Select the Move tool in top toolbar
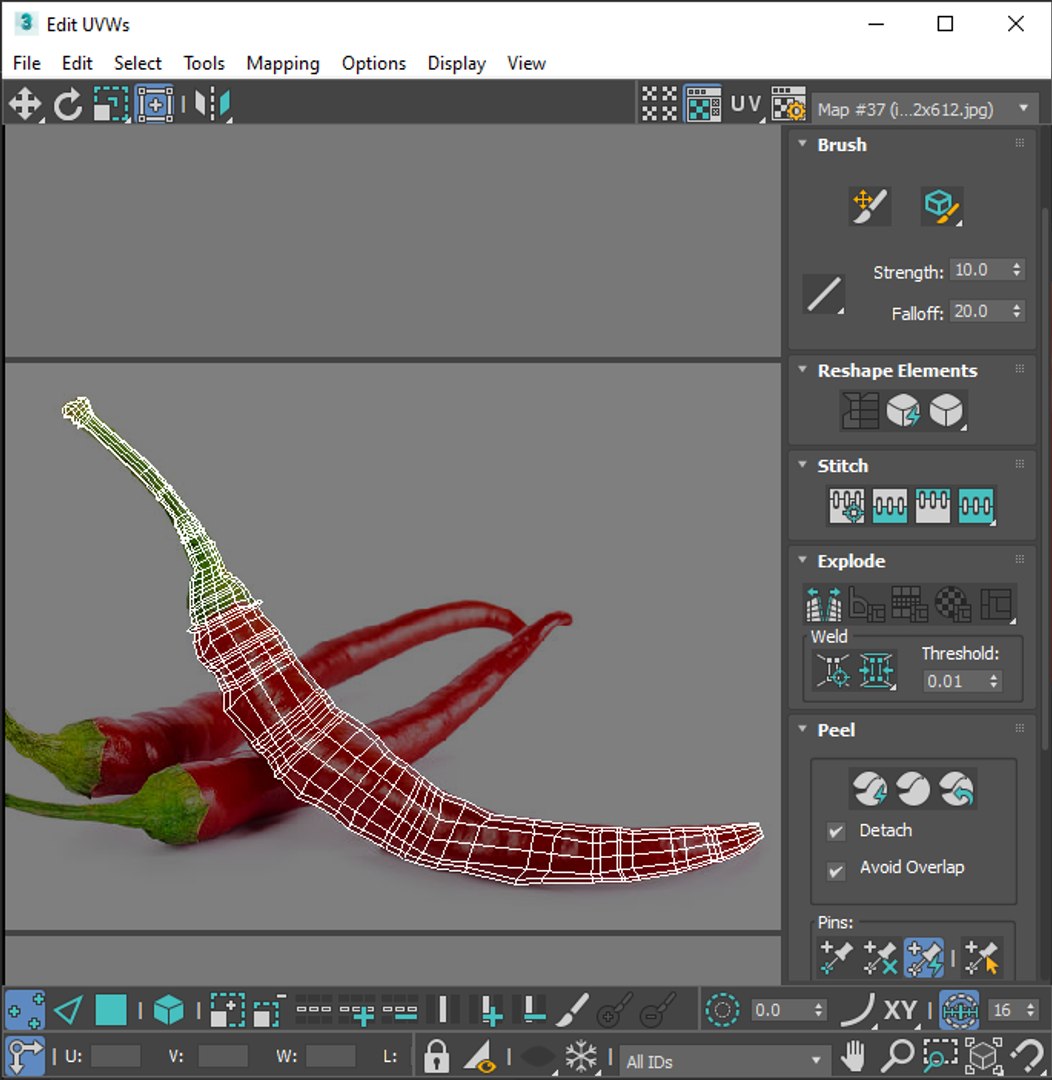 25,105
